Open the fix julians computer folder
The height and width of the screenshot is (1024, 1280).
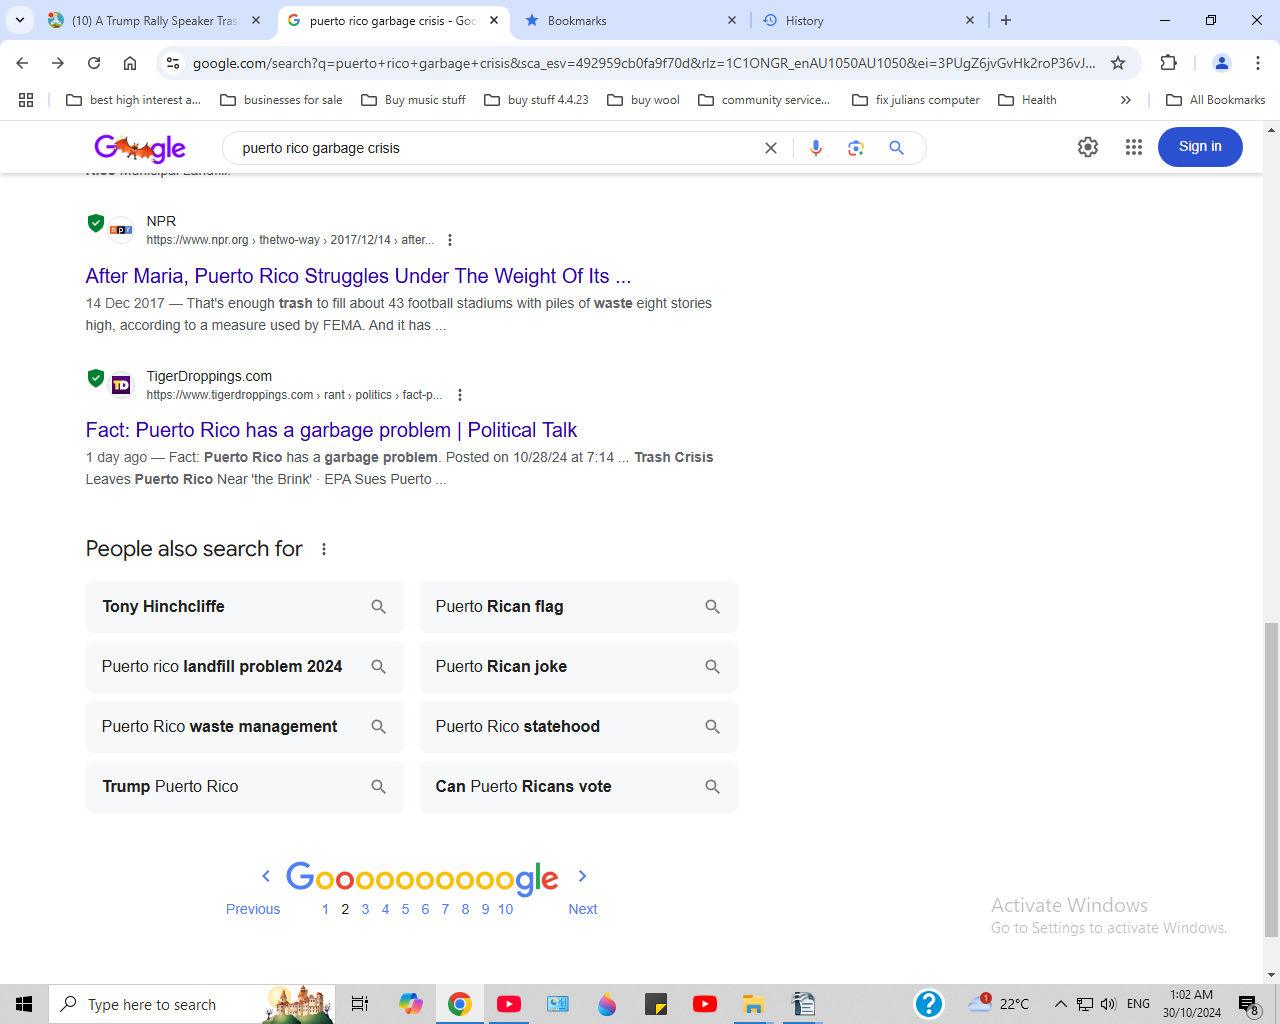[x=917, y=100]
